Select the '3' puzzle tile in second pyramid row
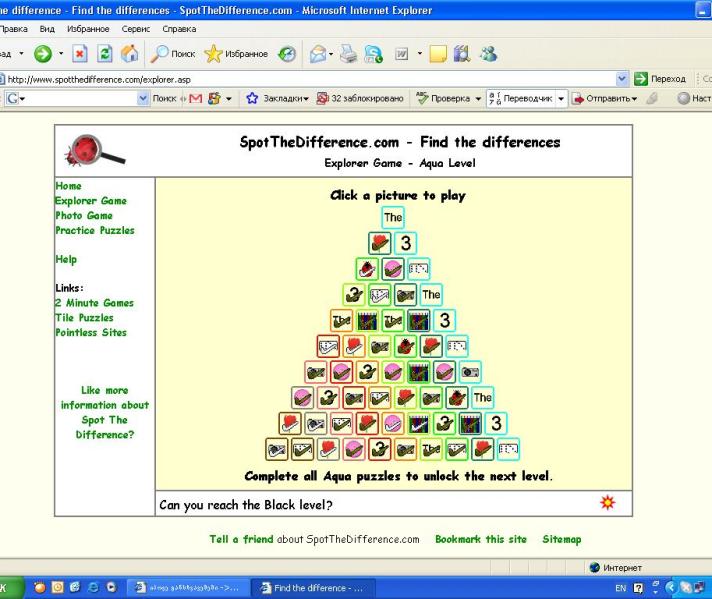Viewport: 712px width, 599px height. (405, 243)
